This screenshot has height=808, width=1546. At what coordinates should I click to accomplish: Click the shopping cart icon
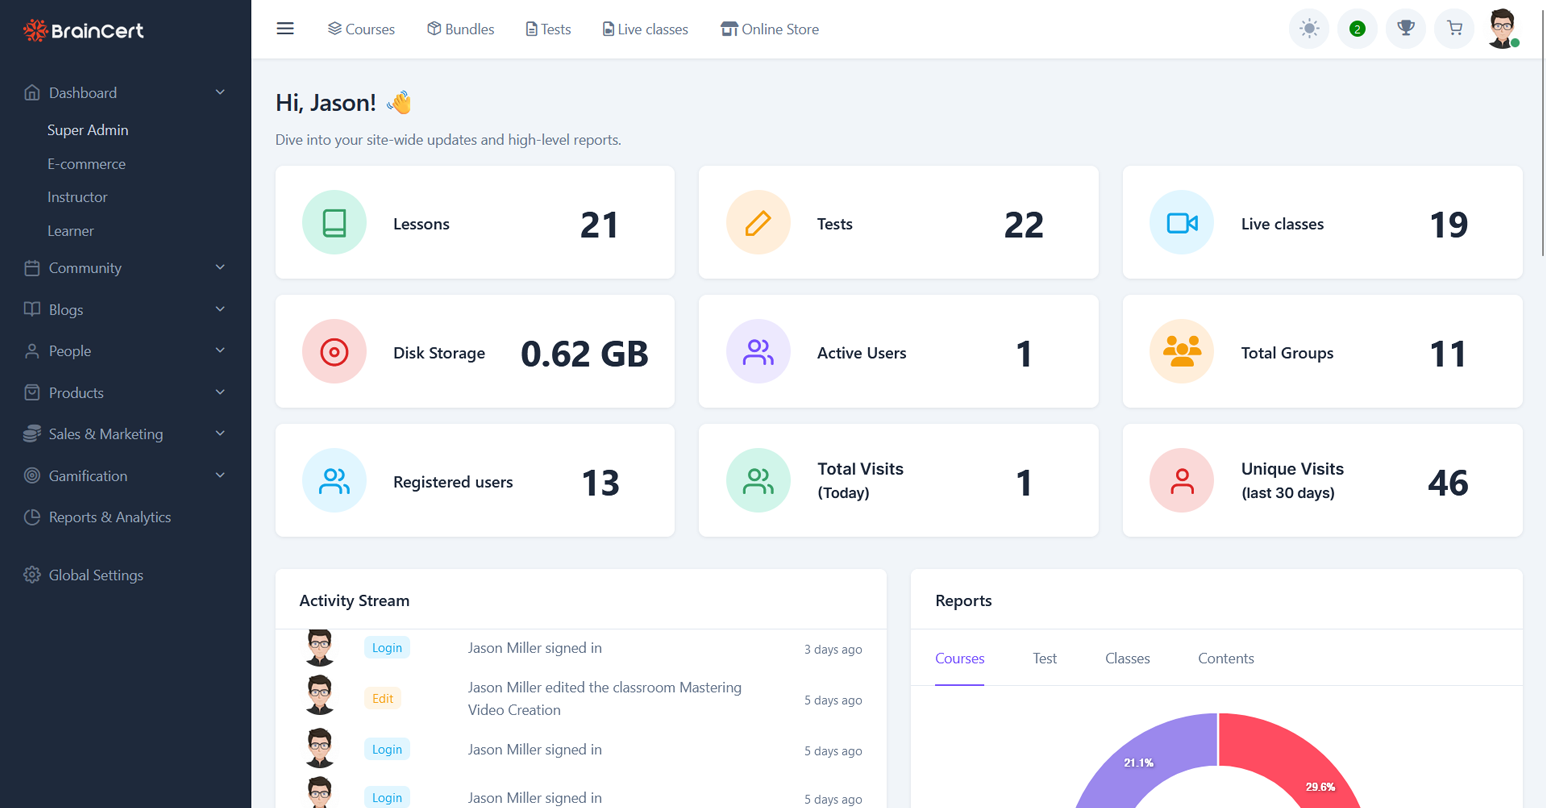coord(1453,28)
